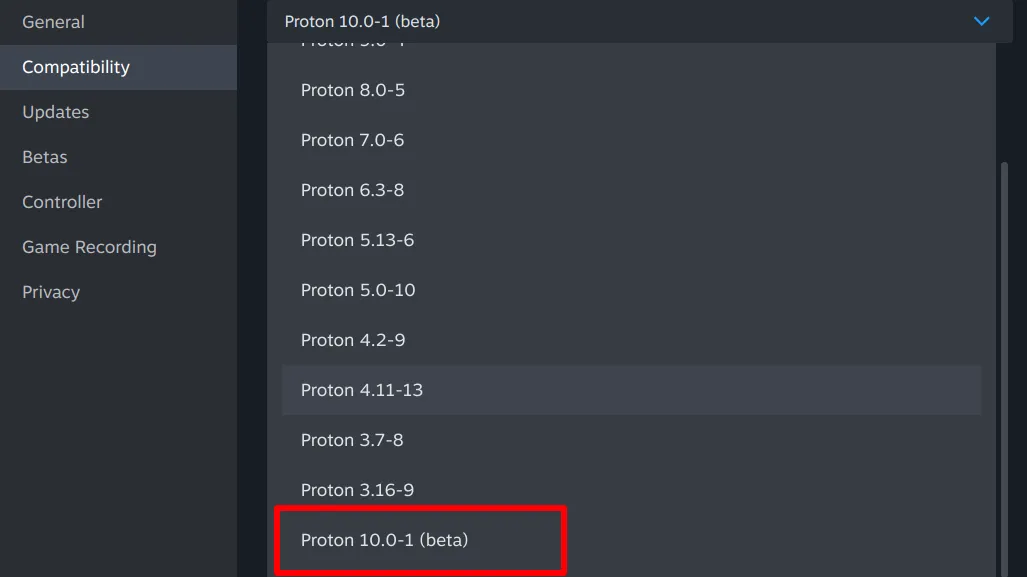Image resolution: width=1027 pixels, height=577 pixels.
Task: Select Proton 7.0-6
Action: pos(351,140)
